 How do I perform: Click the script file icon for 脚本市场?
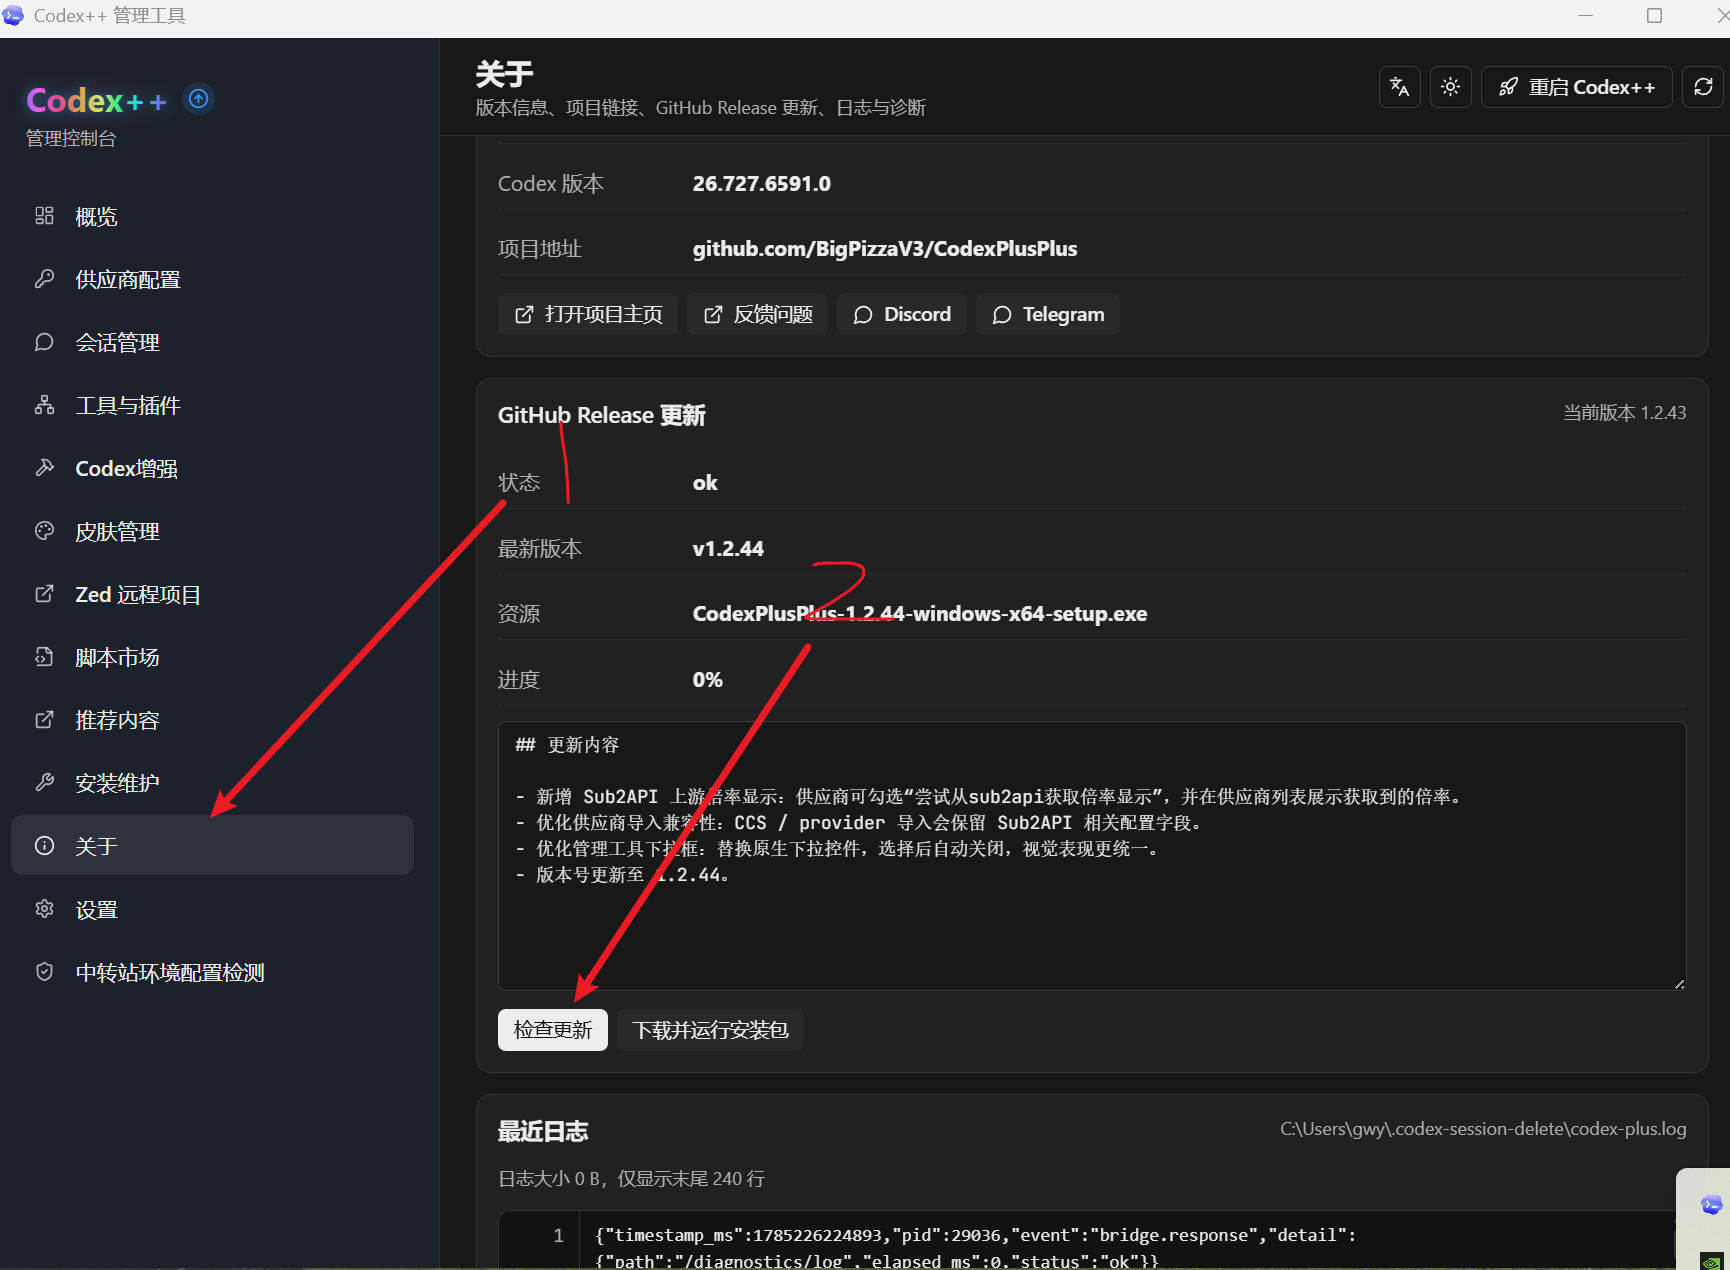click(x=44, y=657)
